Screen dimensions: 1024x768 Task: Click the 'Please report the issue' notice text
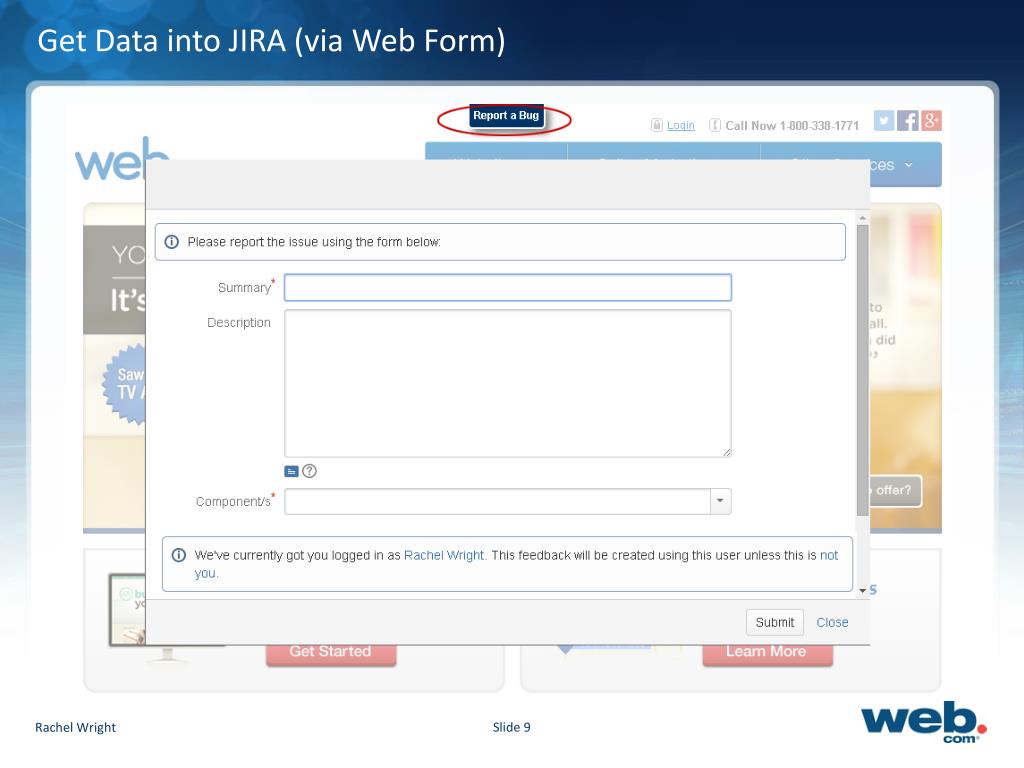[x=314, y=242]
